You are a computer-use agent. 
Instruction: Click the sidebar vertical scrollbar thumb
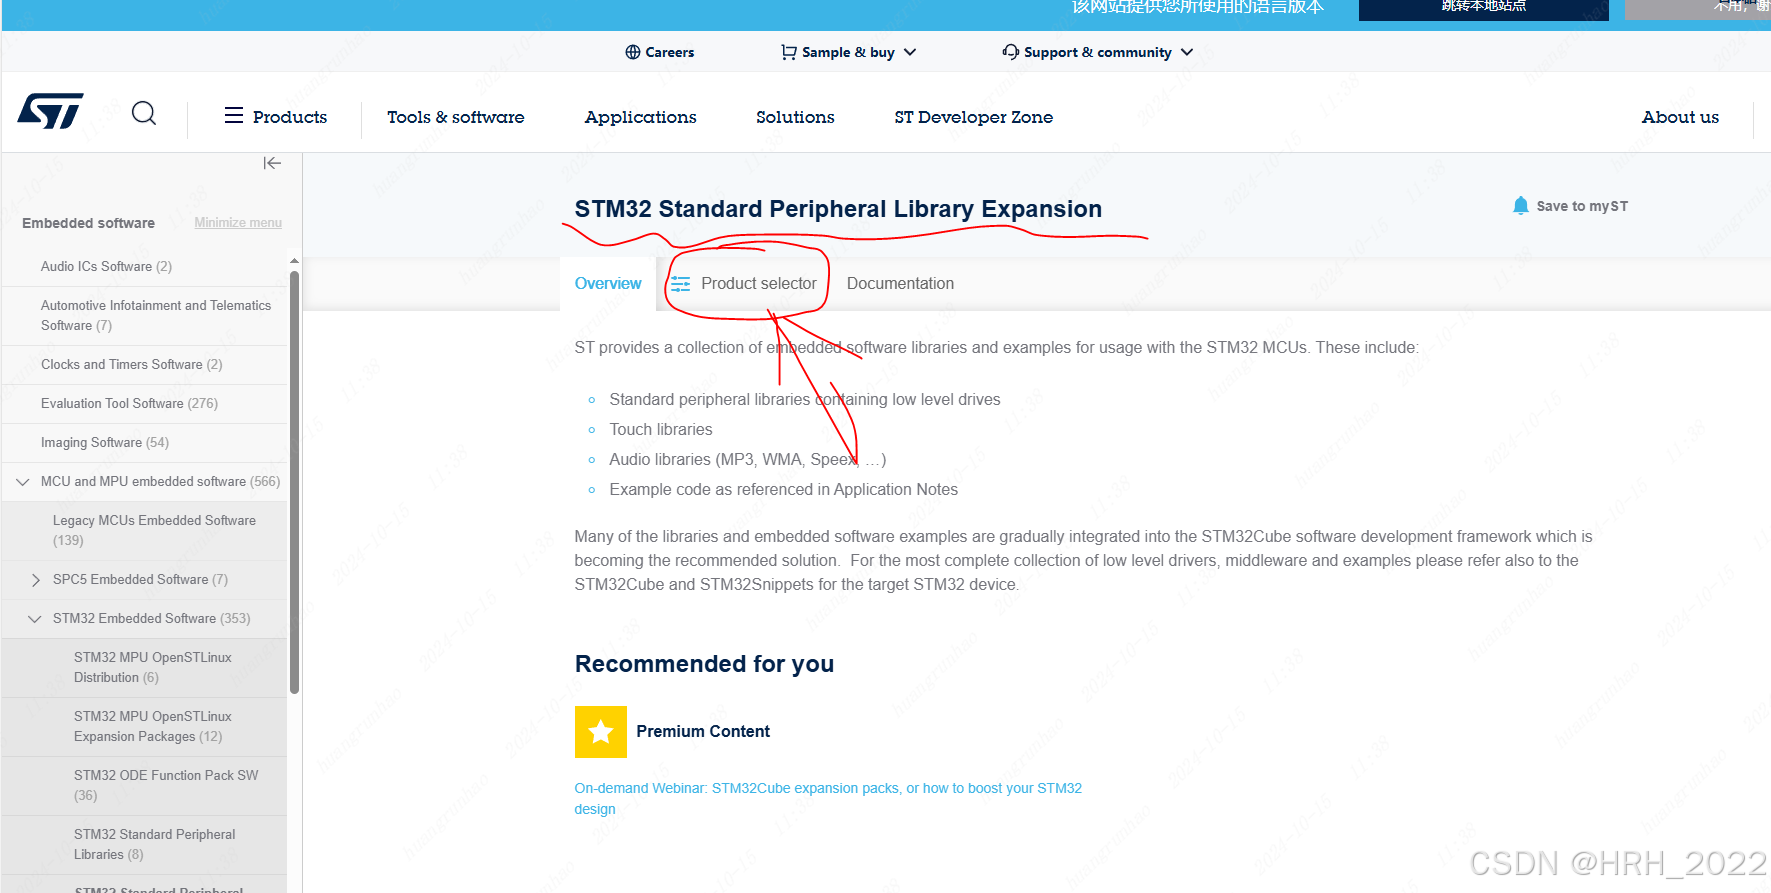(x=294, y=482)
